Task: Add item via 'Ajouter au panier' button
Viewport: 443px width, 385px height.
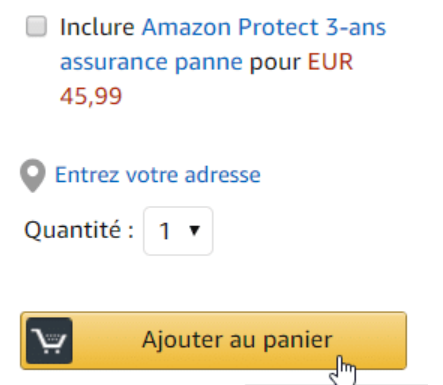Action: click(x=213, y=340)
